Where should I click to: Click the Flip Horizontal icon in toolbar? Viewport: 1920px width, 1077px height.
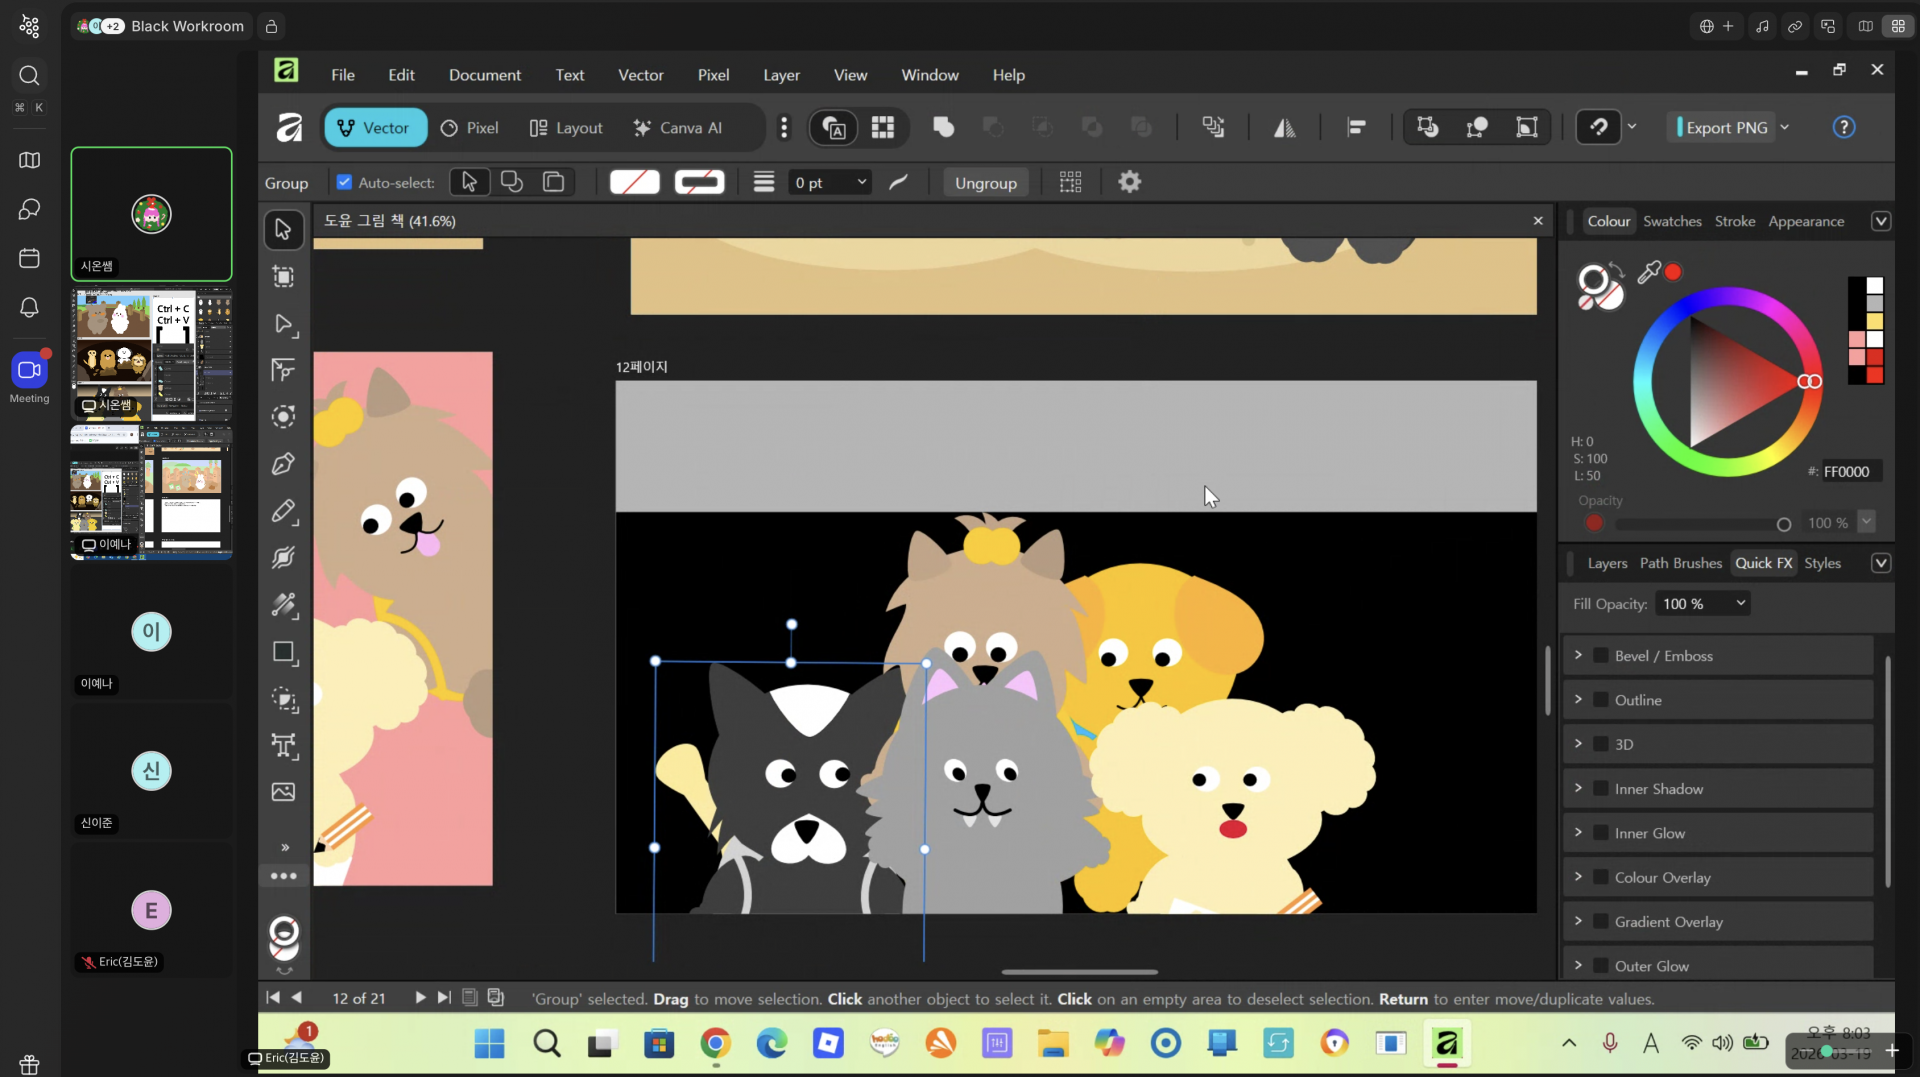click(1284, 128)
